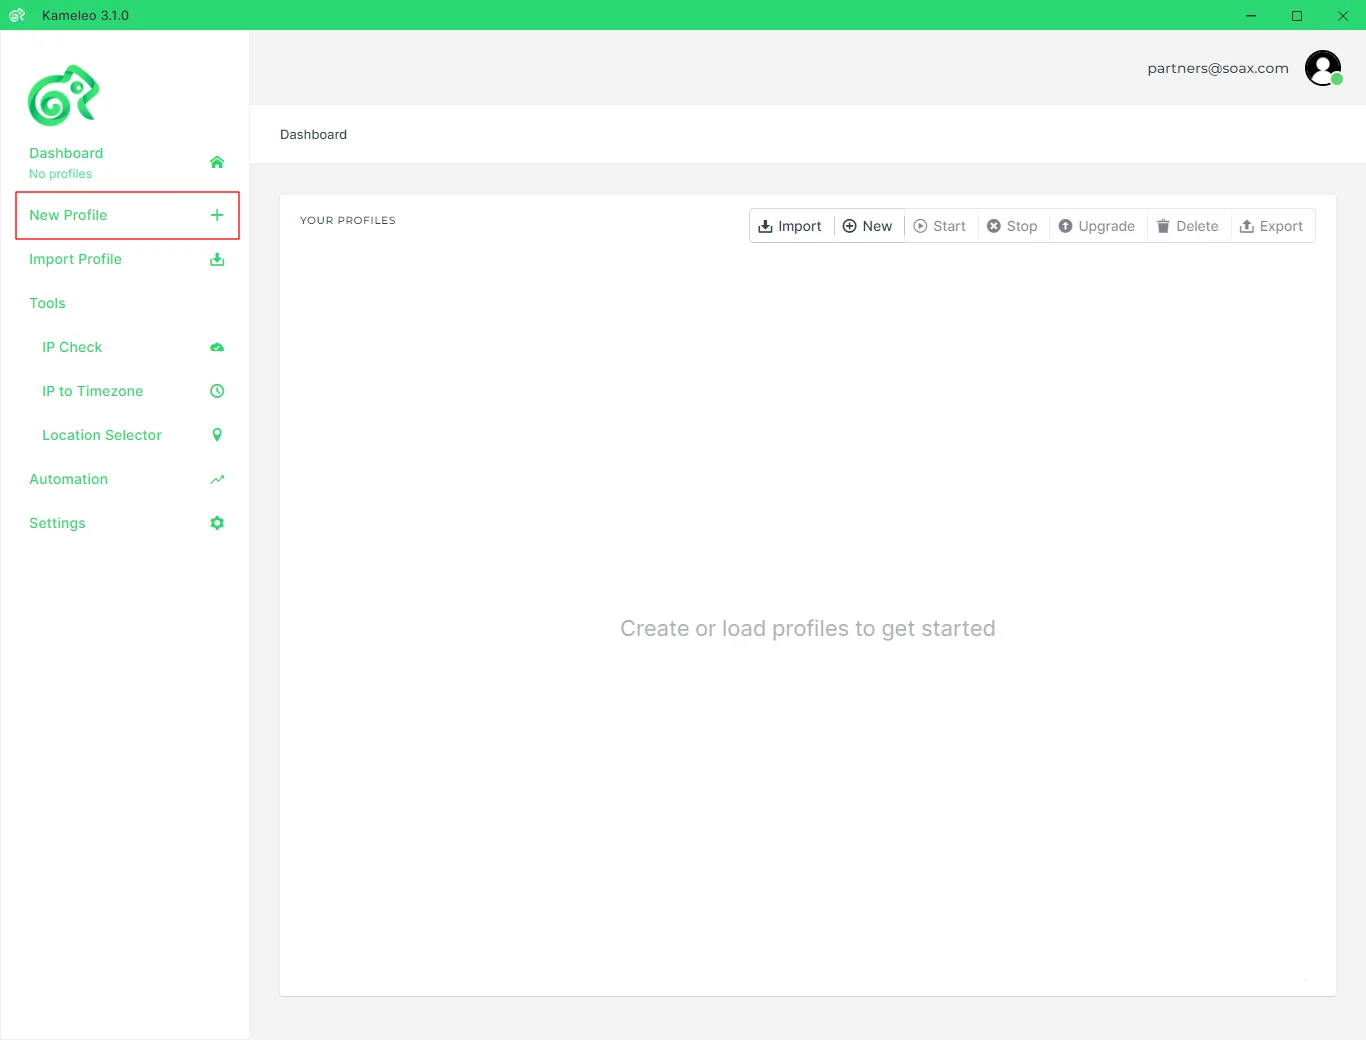Click the IP to Timezone clock icon
This screenshot has width=1366, height=1040.
pos(217,391)
